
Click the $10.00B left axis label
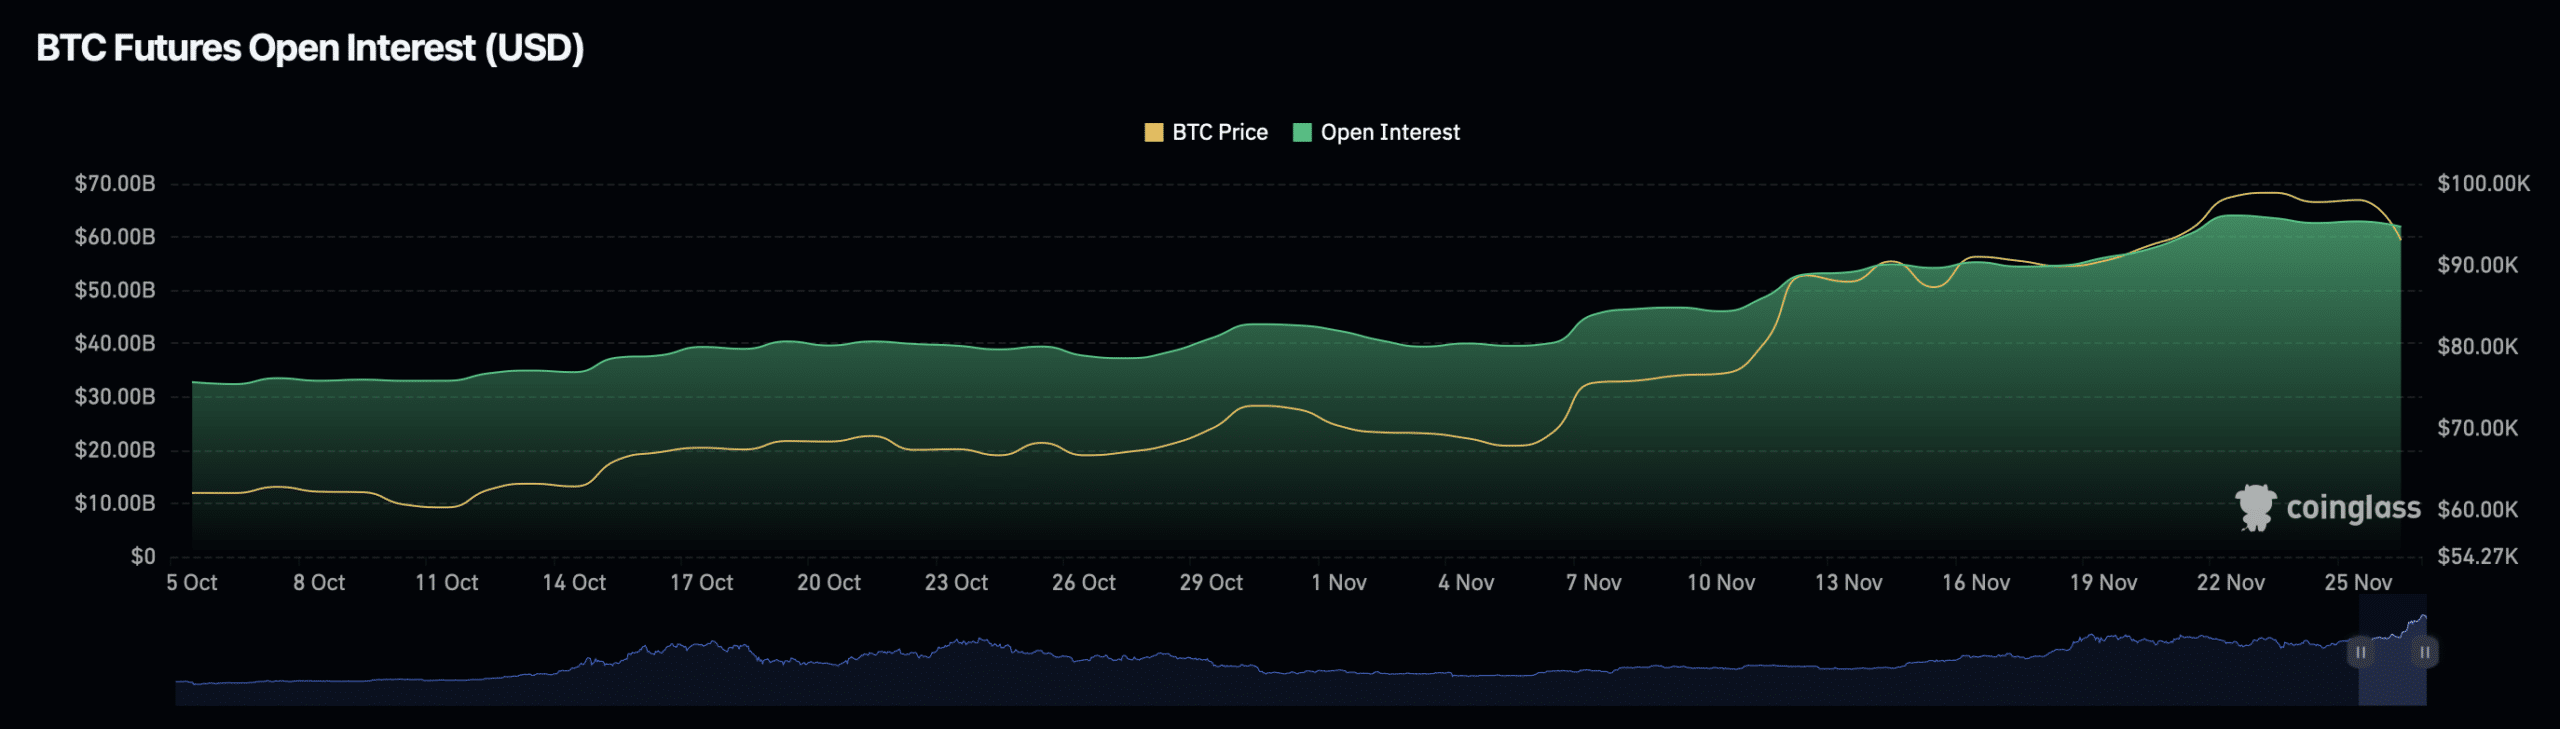[x=115, y=503]
